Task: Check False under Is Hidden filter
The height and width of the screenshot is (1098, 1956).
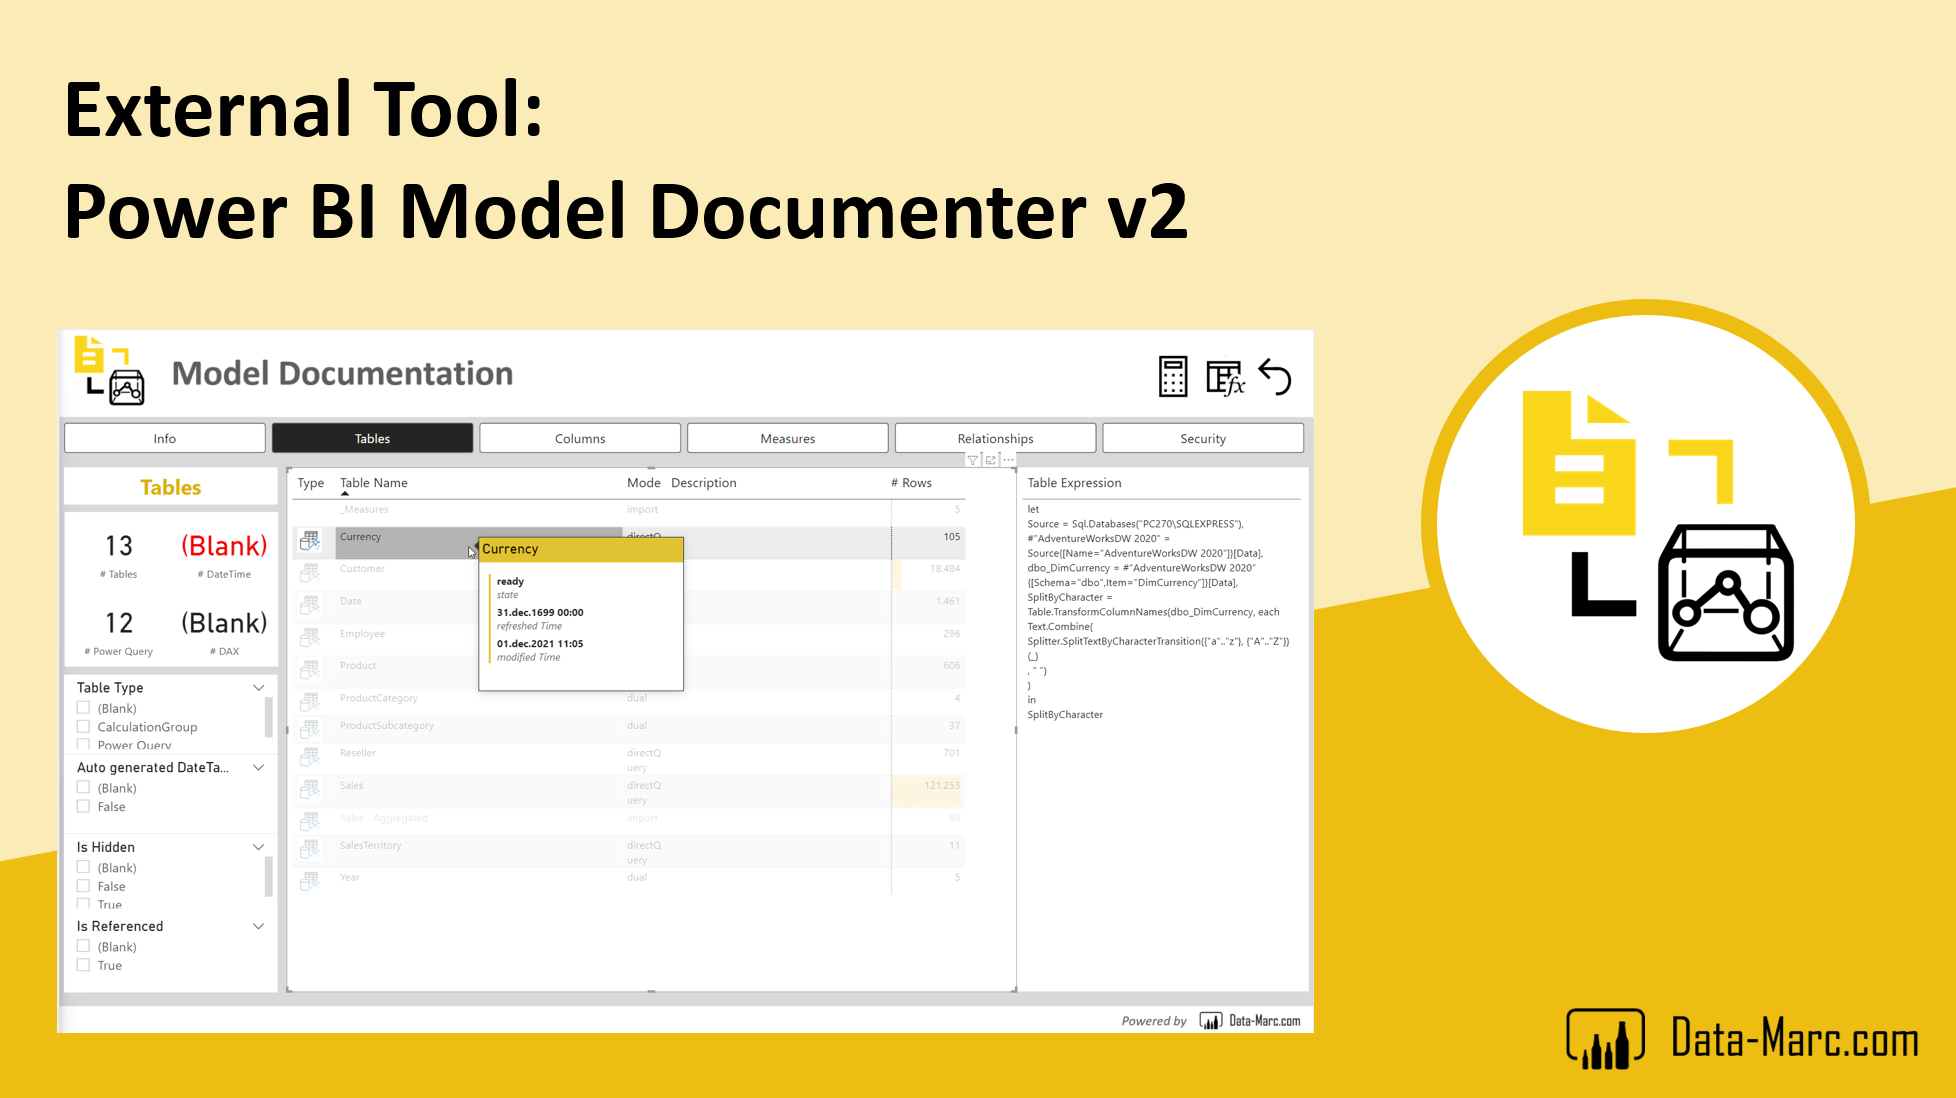Action: click(84, 886)
